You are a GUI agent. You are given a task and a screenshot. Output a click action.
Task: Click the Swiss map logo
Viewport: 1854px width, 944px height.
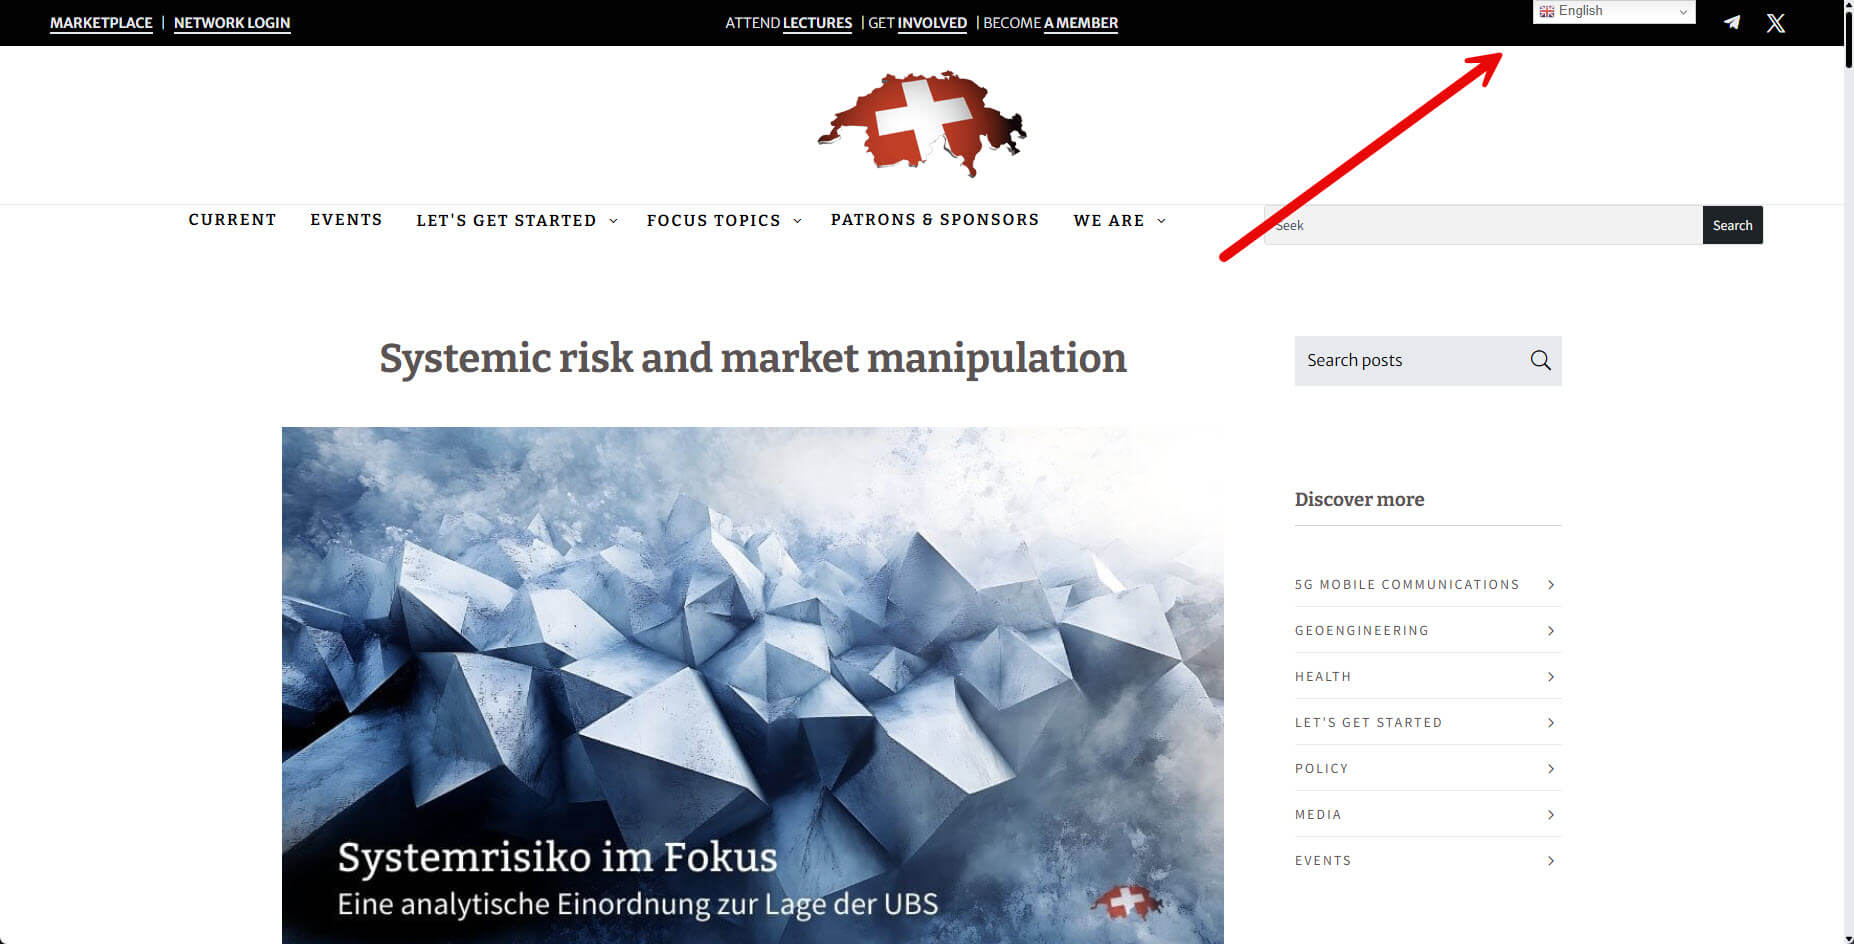(x=922, y=124)
